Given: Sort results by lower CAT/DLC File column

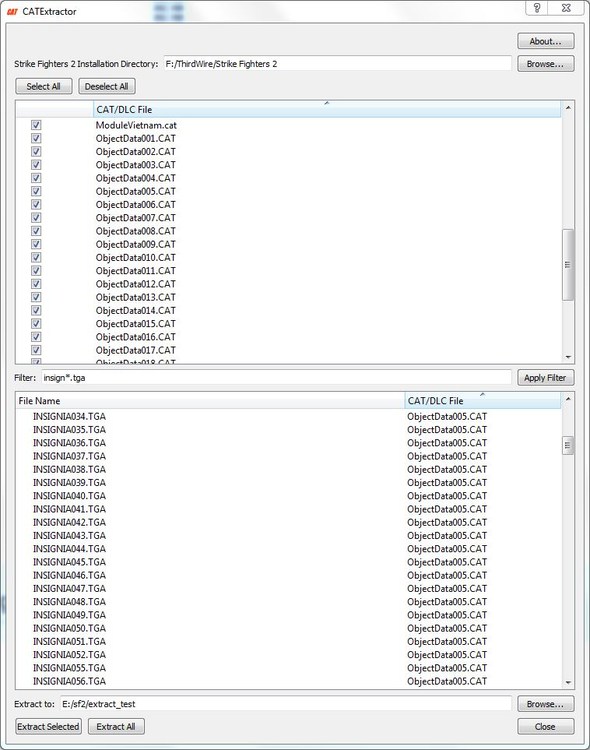Looking at the screenshot, I should click(482, 401).
